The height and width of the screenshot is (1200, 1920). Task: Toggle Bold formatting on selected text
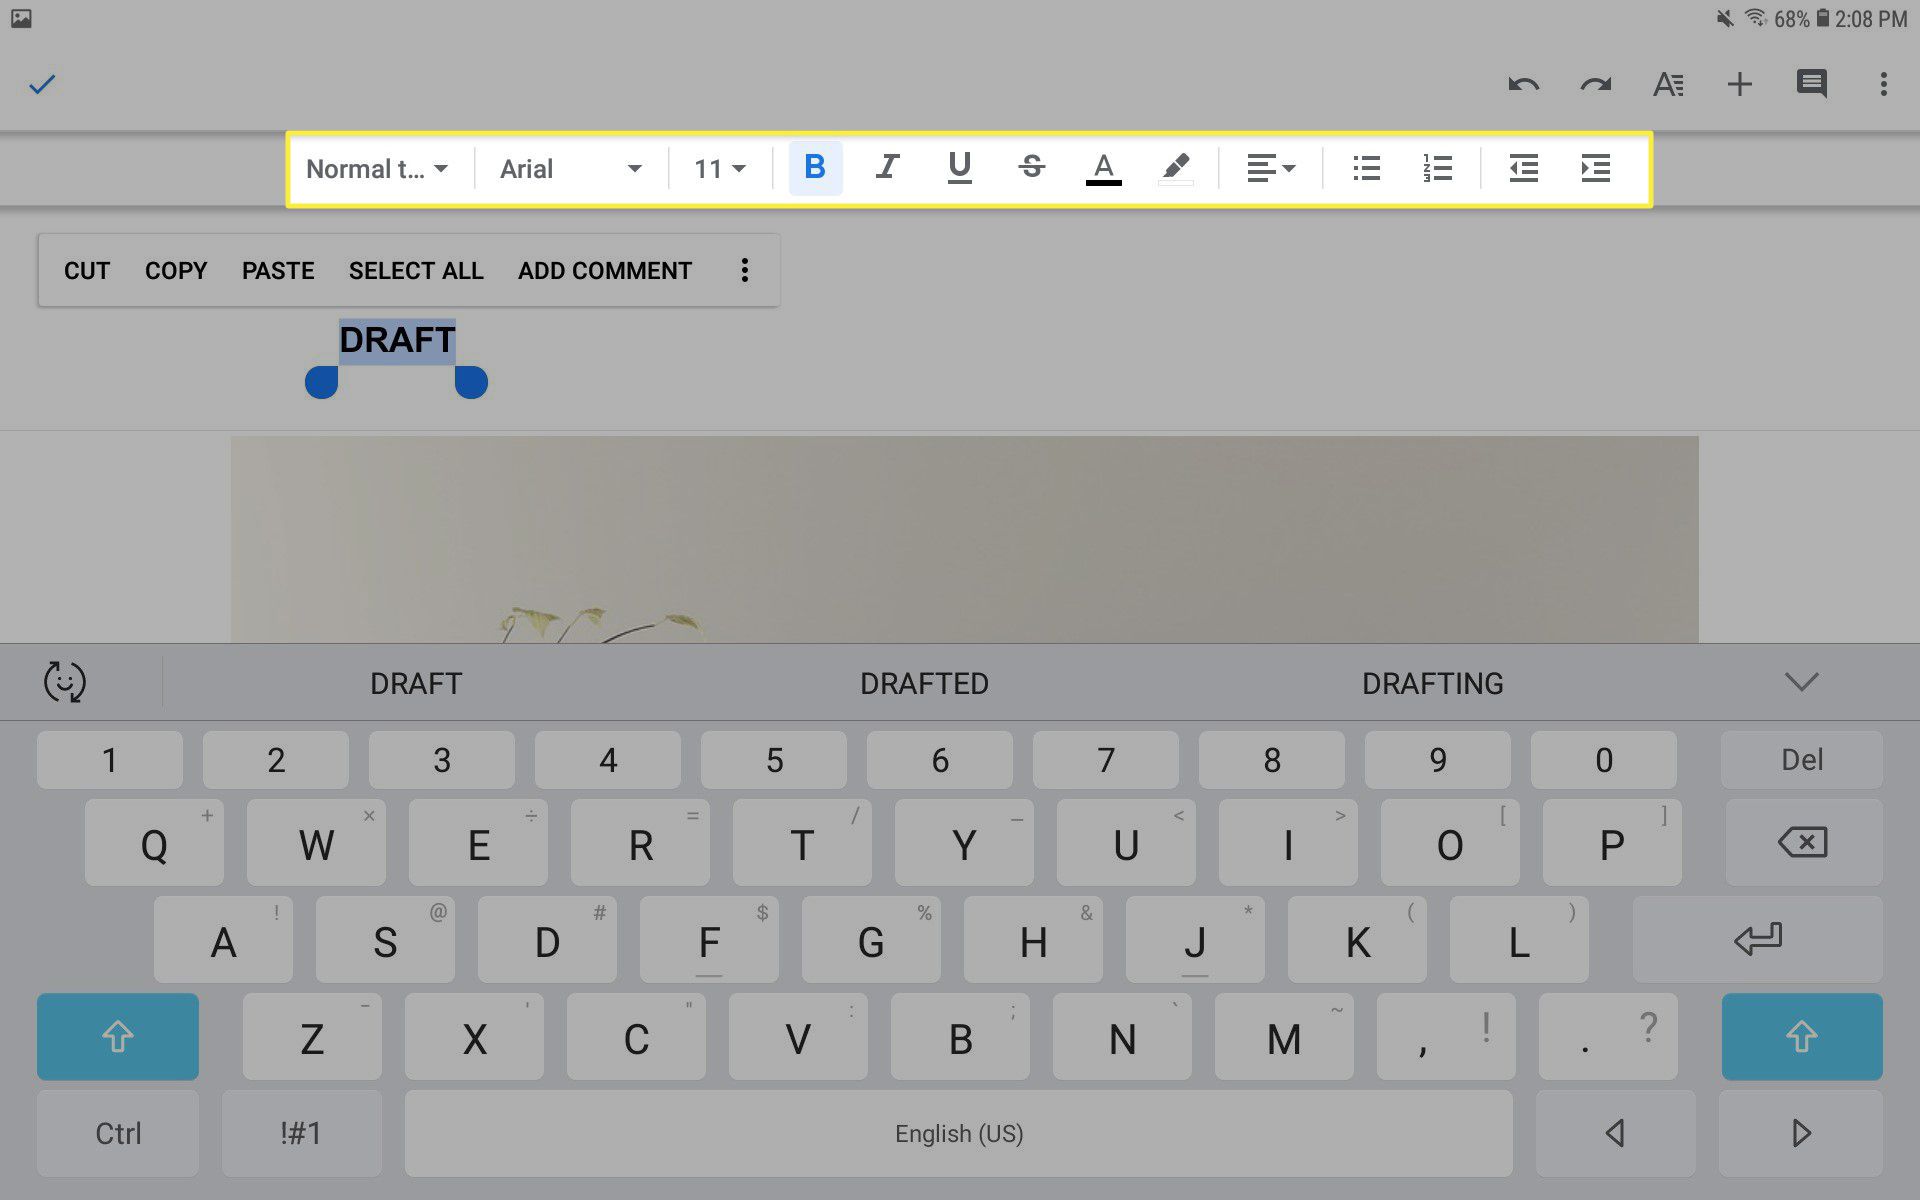814,167
